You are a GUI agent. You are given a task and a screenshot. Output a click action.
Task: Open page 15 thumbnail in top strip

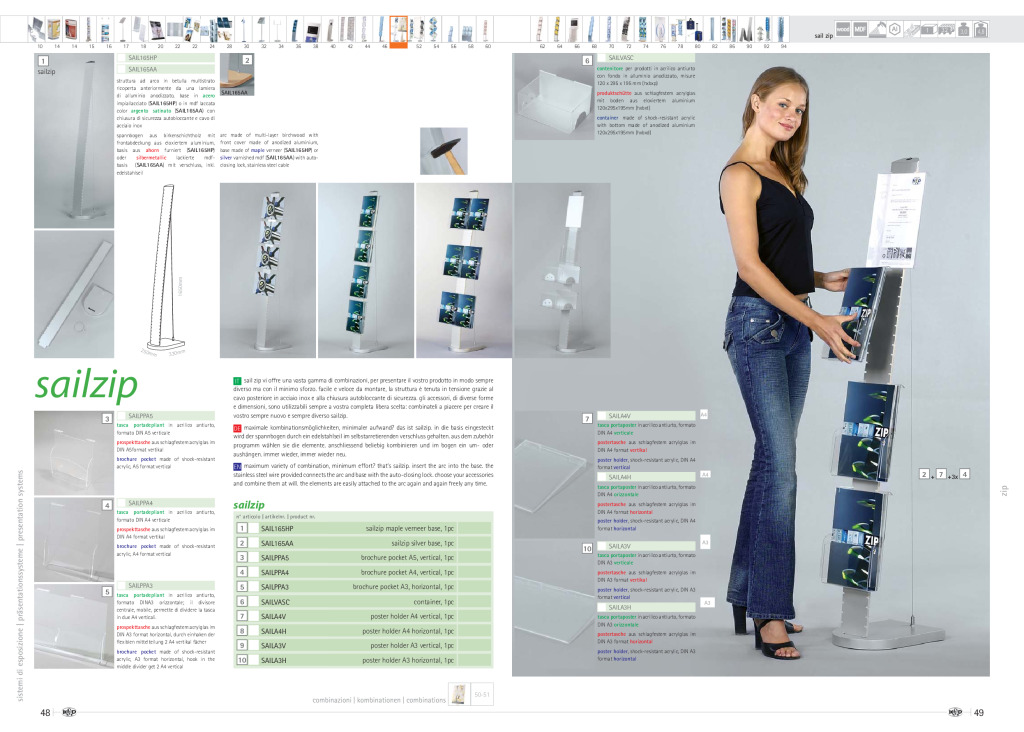88,29
